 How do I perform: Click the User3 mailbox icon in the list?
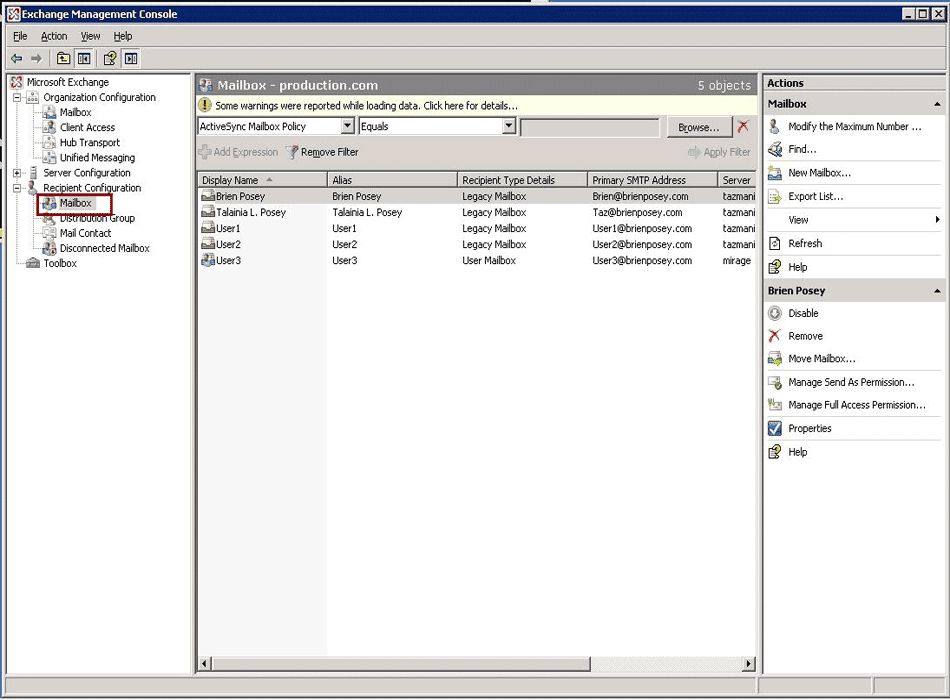coord(208,261)
